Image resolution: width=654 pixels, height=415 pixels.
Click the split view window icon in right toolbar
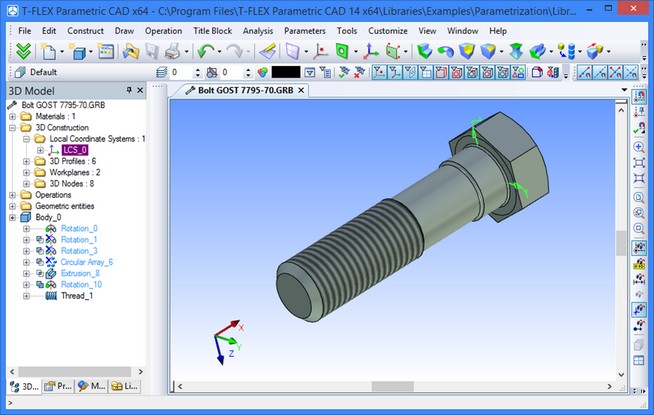pyautogui.click(x=639, y=360)
